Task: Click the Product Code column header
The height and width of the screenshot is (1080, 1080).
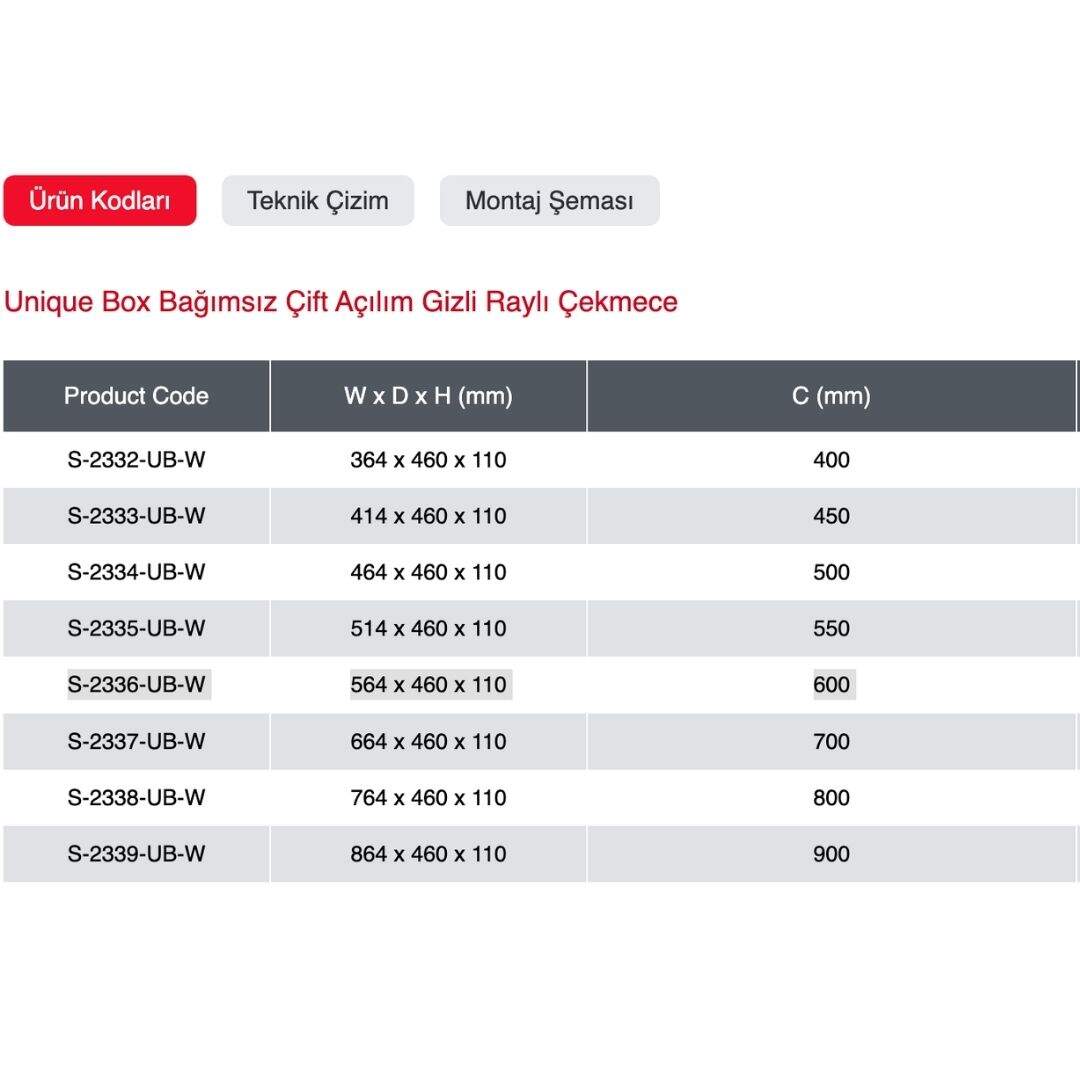Action: [136, 396]
